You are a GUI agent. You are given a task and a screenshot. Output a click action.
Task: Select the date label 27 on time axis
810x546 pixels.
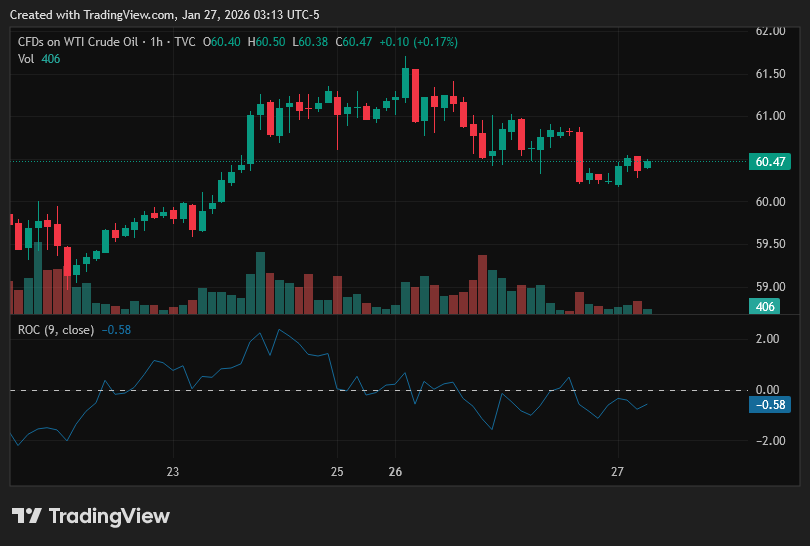point(617,472)
